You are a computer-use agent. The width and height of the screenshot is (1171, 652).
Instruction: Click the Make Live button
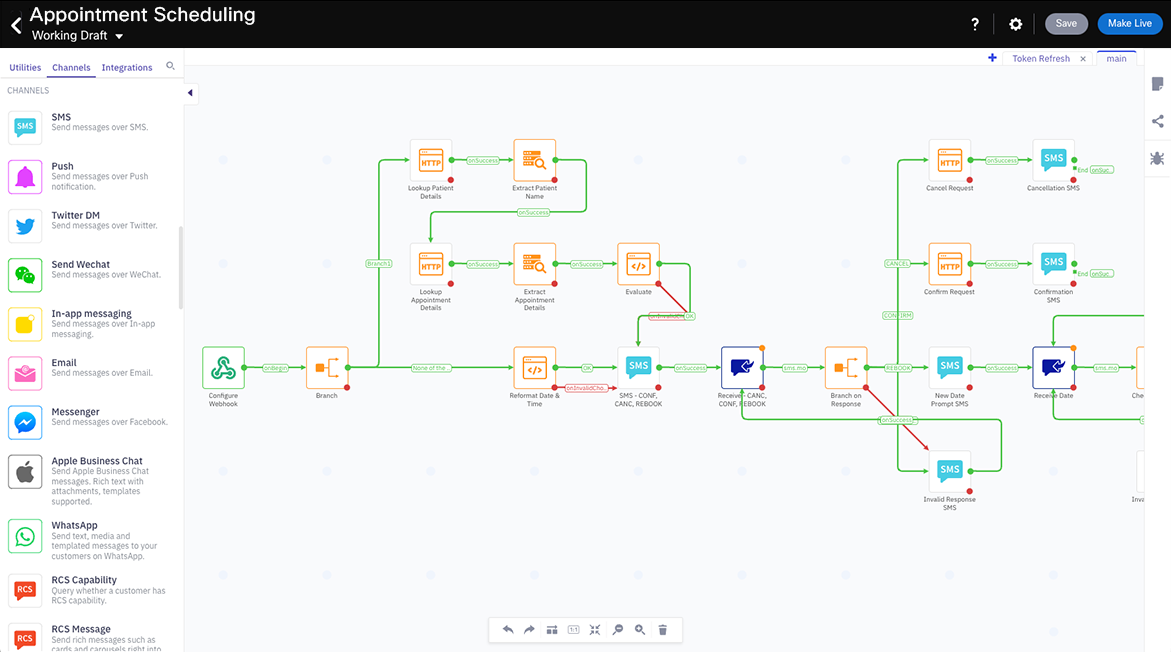[1129, 23]
